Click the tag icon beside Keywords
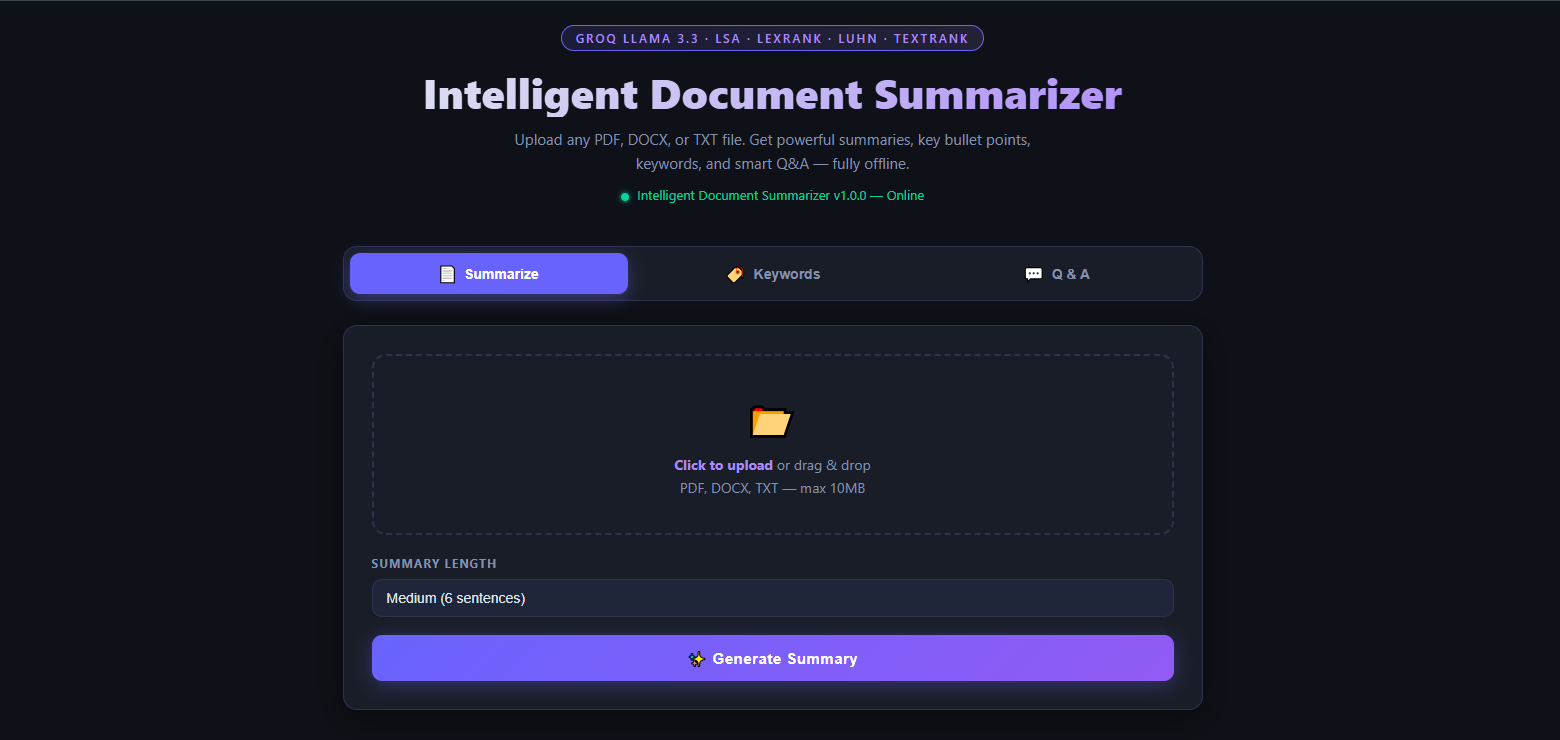 [x=735, y=273]
